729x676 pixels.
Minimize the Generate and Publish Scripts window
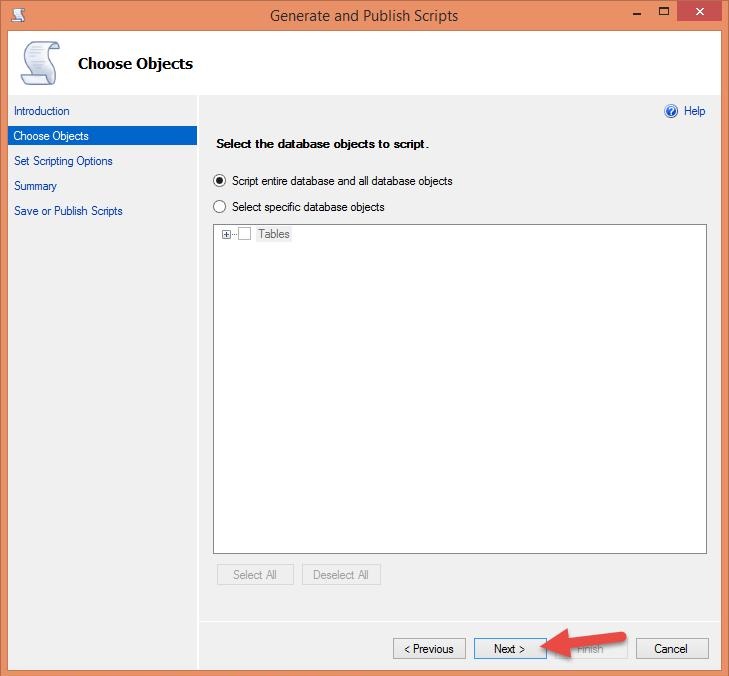coord(637,13)
